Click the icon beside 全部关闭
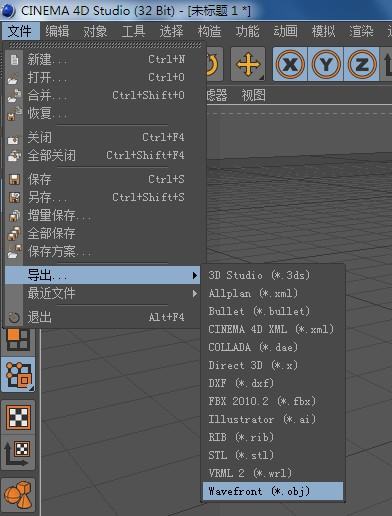392x516 pixels. (14, 156)
